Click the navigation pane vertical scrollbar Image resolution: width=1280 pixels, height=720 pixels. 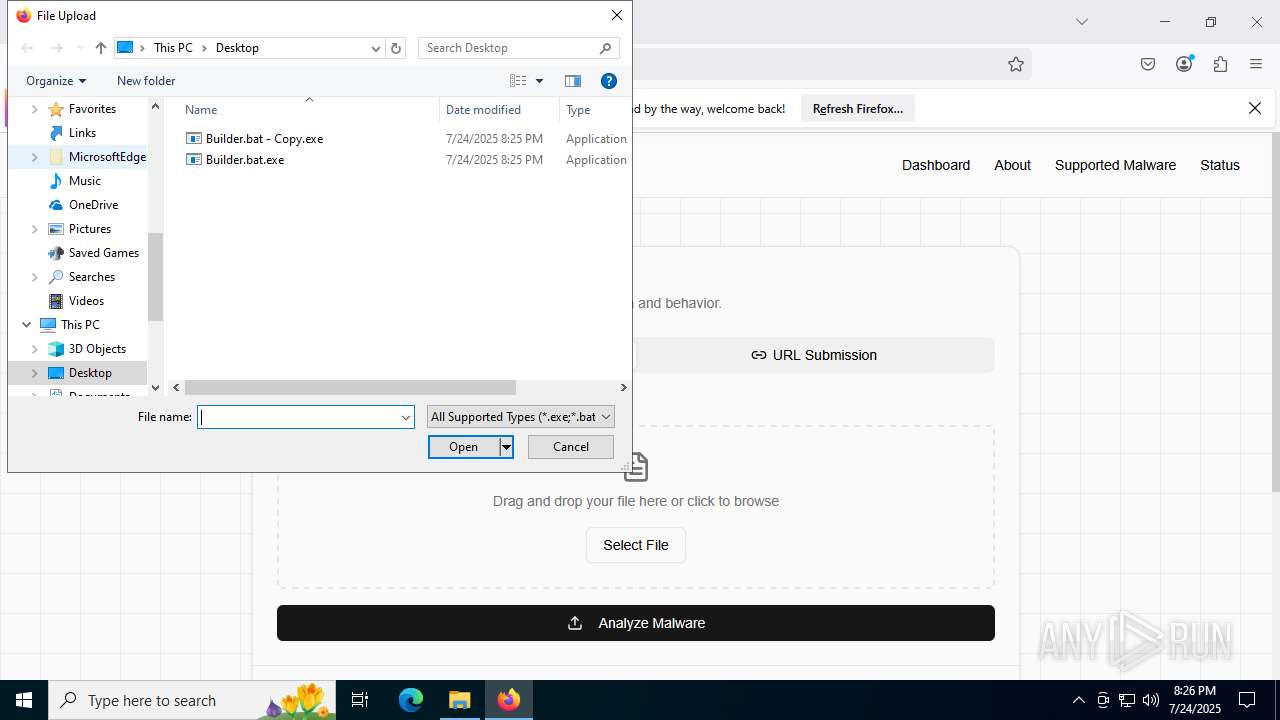155,277
